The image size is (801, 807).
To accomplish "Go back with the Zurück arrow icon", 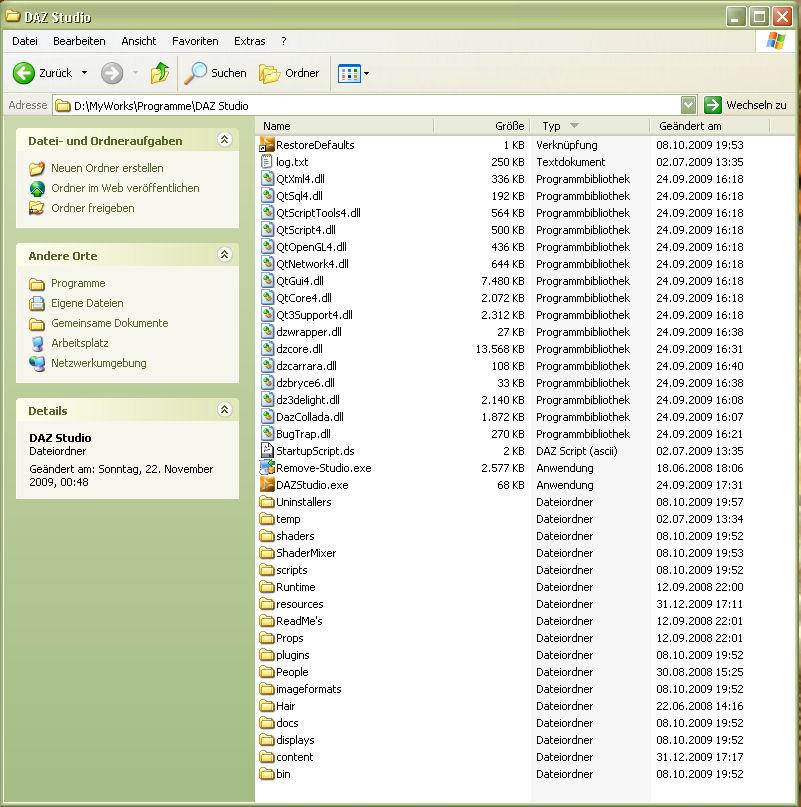I will pos(24,73).
